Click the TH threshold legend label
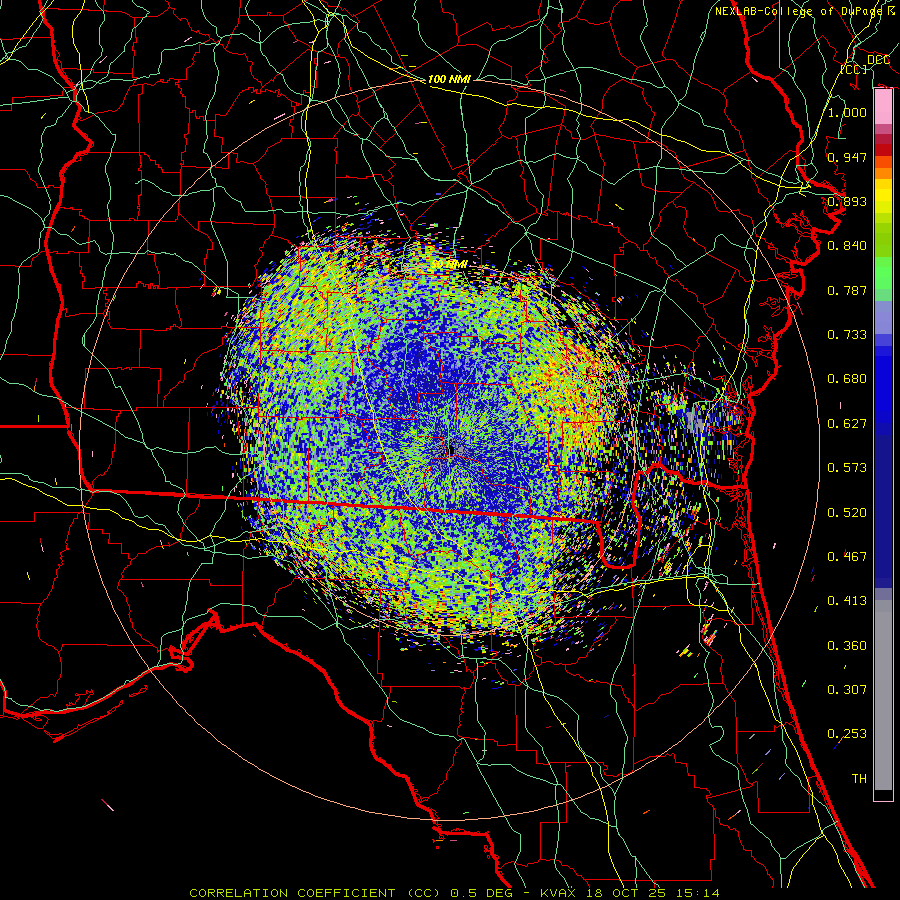This screenshot has height=900, width=900. [859, 779]
